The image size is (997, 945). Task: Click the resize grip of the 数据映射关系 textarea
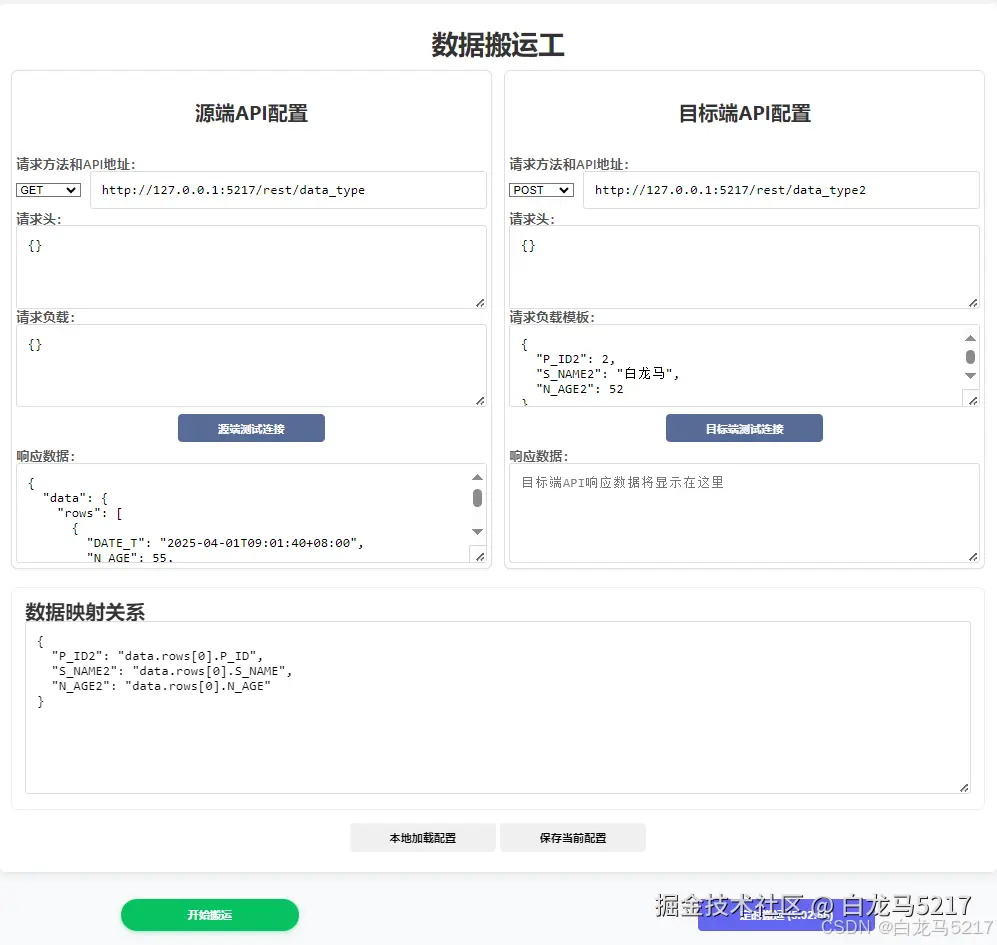(x=964, y=789)
